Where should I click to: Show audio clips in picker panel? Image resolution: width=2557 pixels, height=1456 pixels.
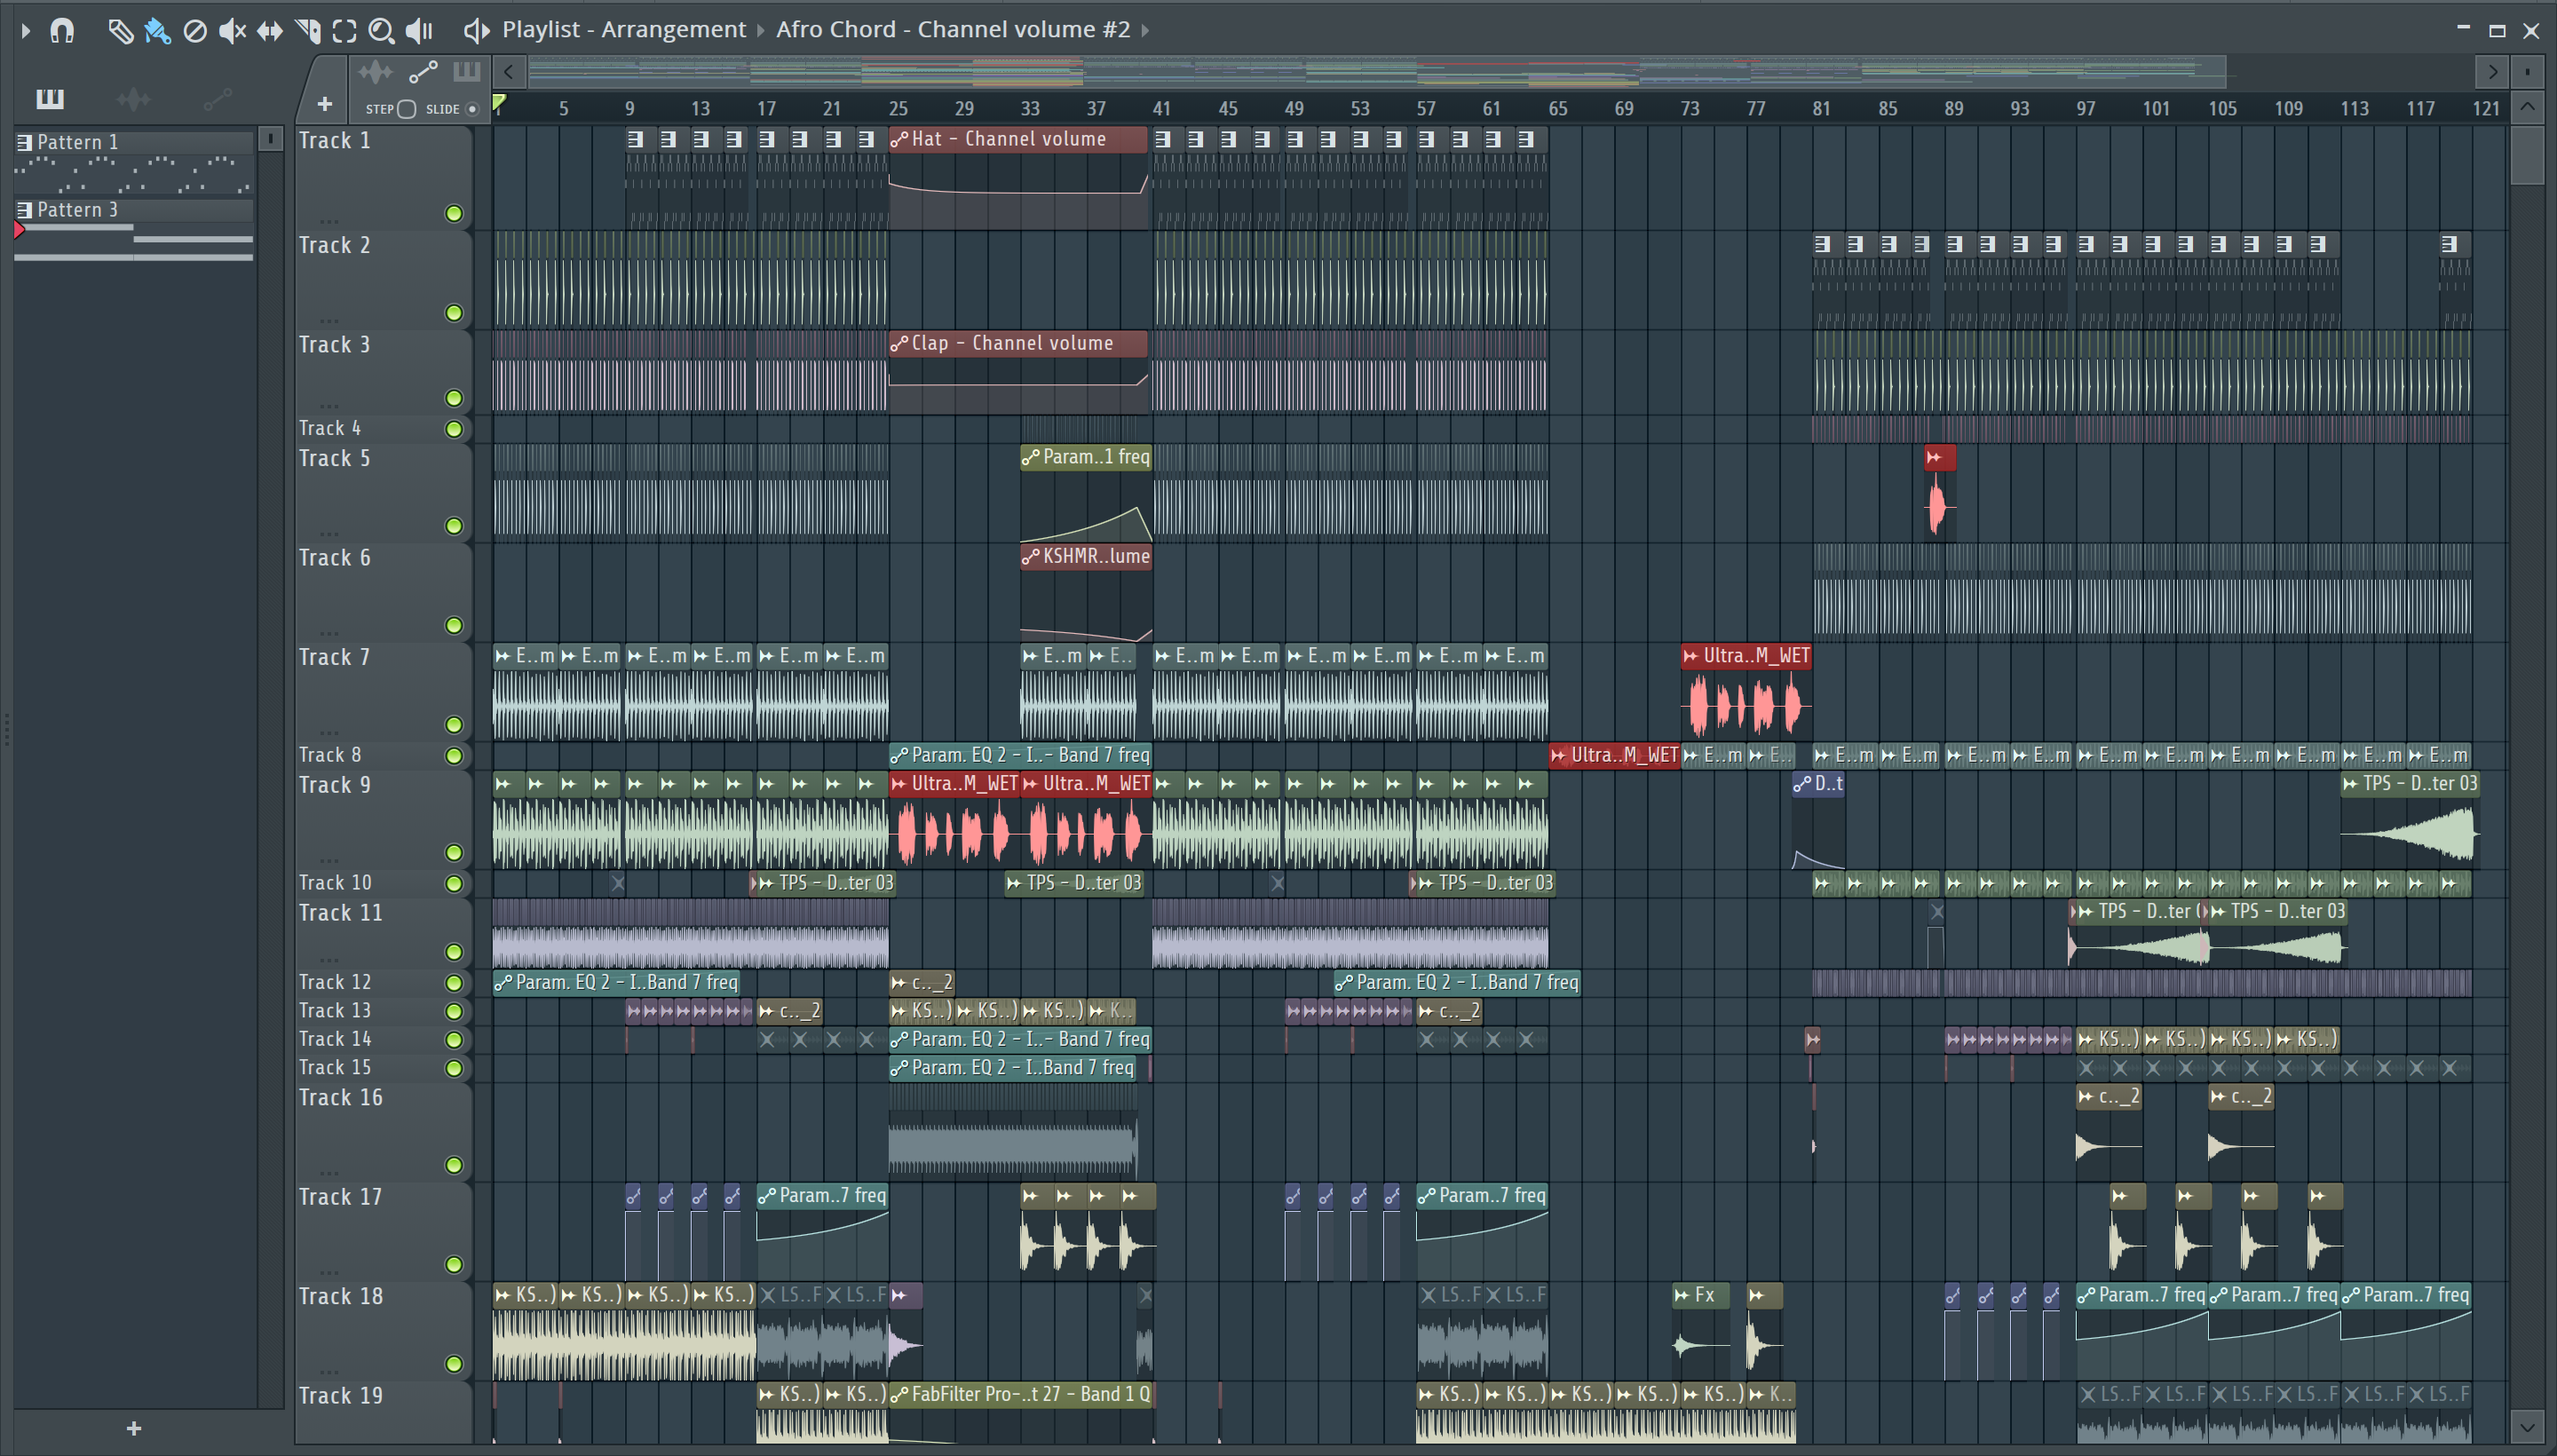click(133, 98)
